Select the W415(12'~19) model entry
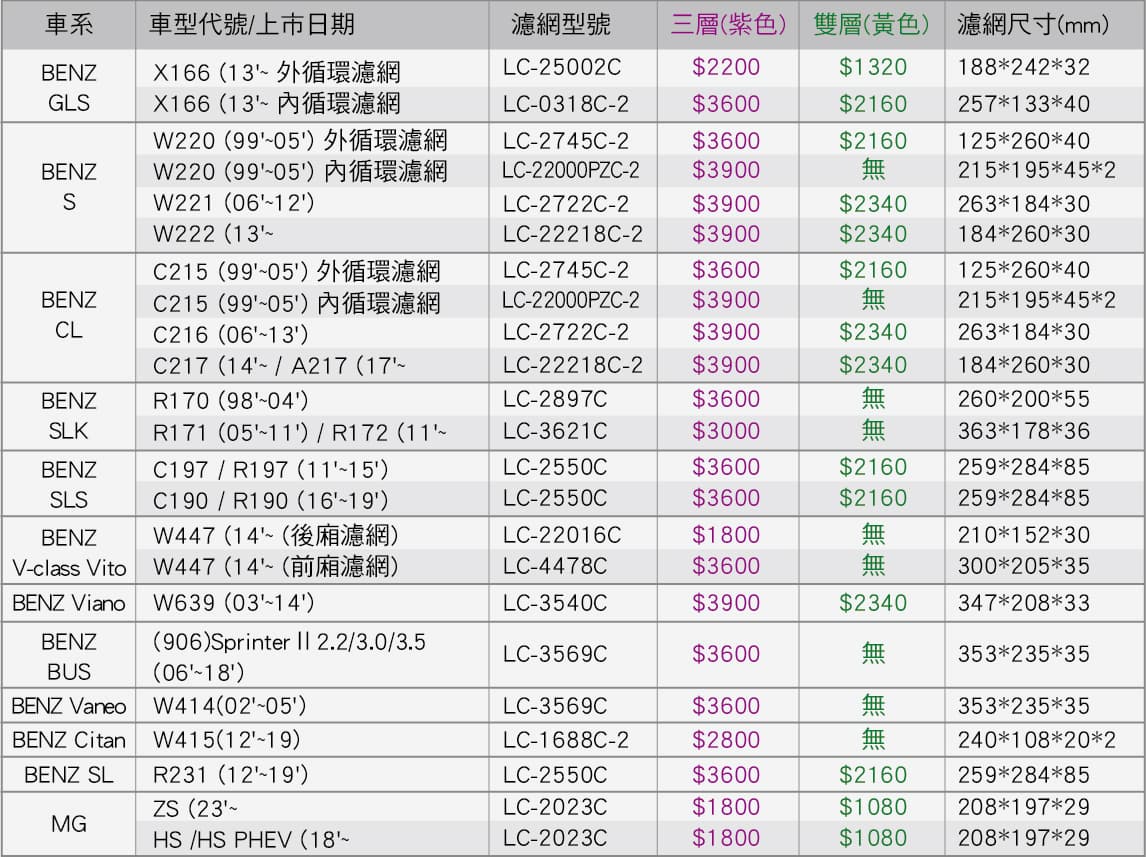 tap(227, 740)
